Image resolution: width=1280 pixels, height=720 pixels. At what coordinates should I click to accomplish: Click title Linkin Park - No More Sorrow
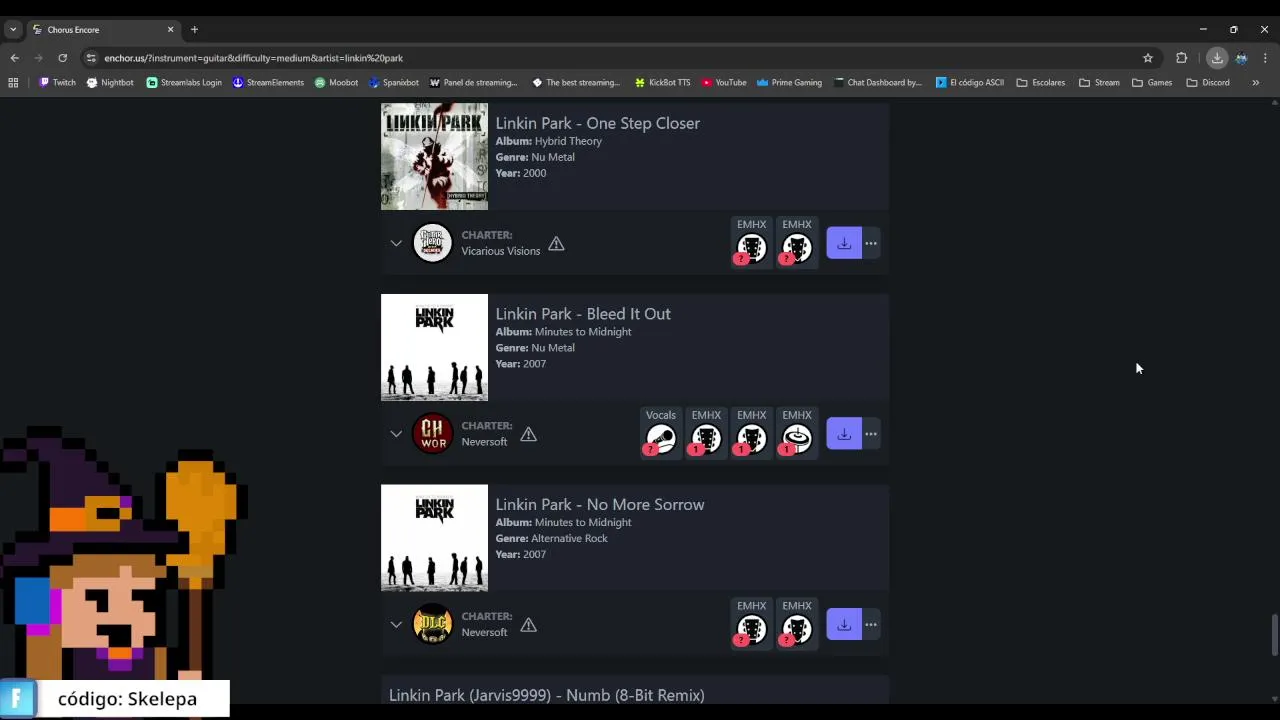coord(600,505)
